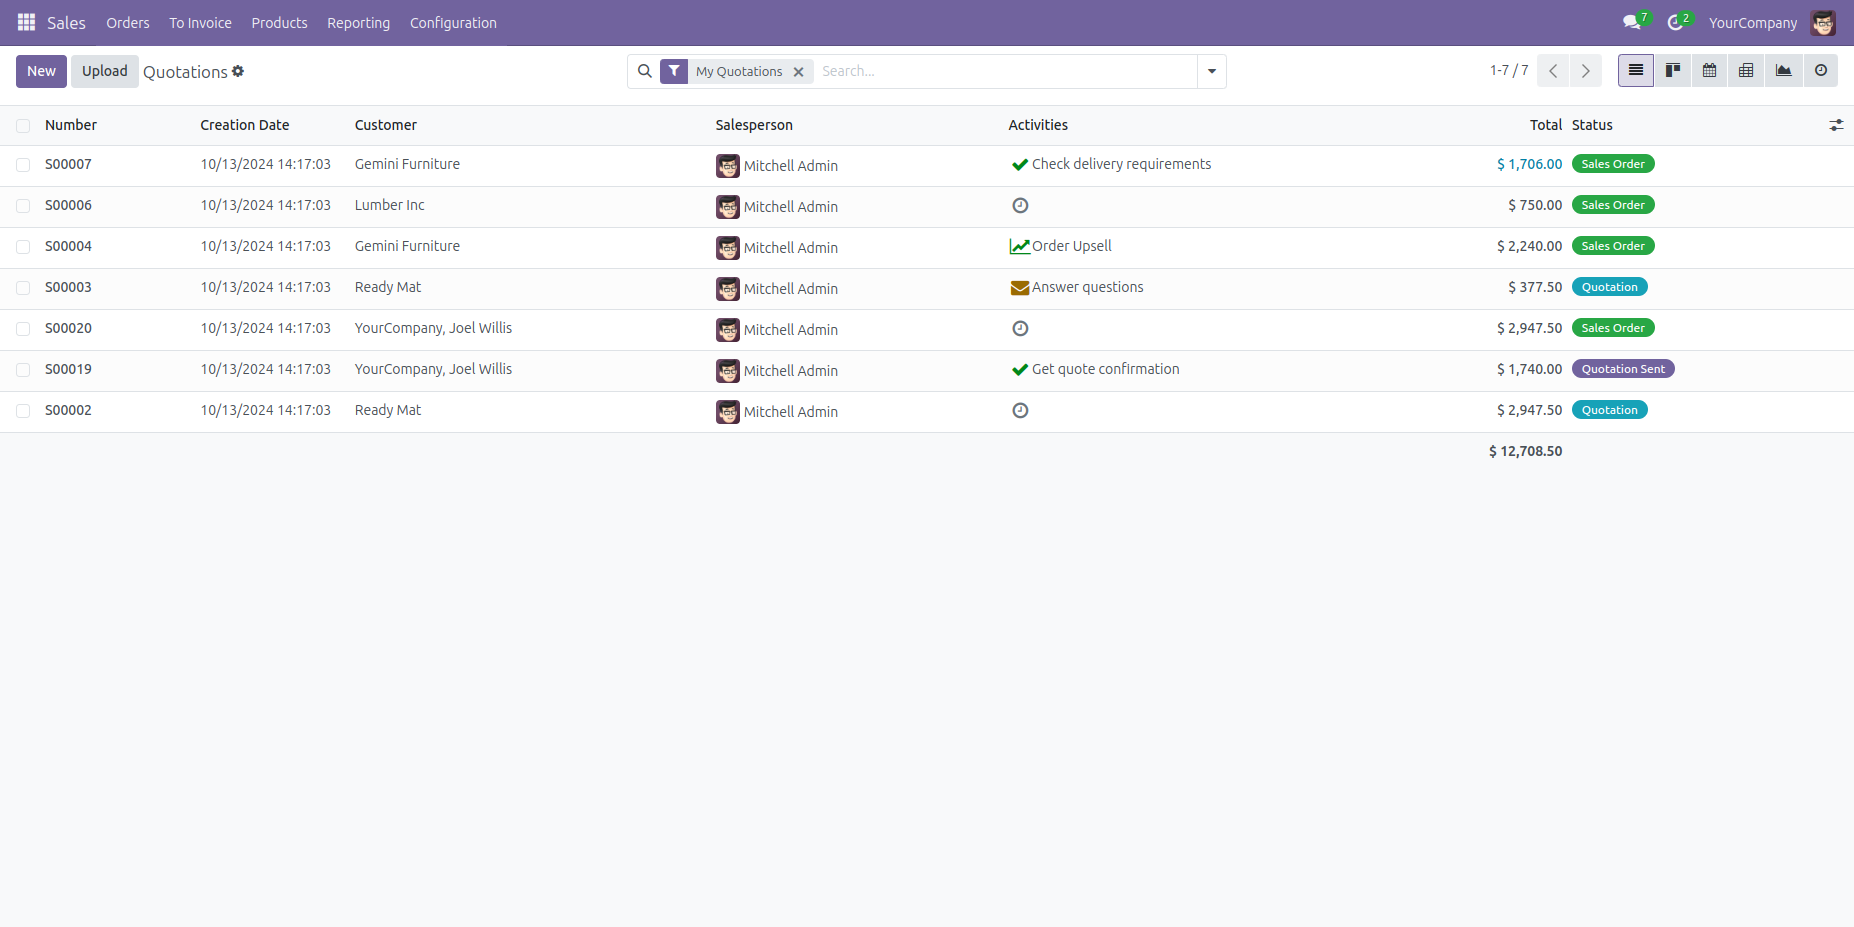Select the checkbox for order S00007
The height and width of the screenshot is (927, 1854).
(23, 165)
